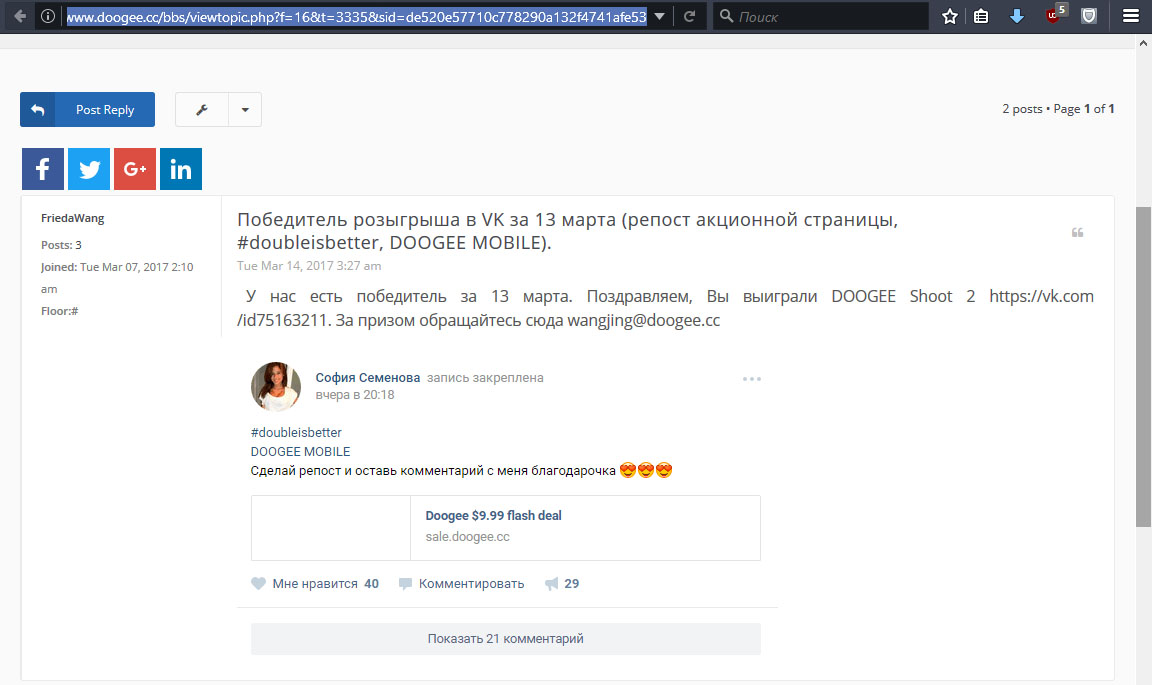Screen dimensions: 1152x685
Task: Open the DOOGEE MOBILE link
Action: [x=300, y=452]
